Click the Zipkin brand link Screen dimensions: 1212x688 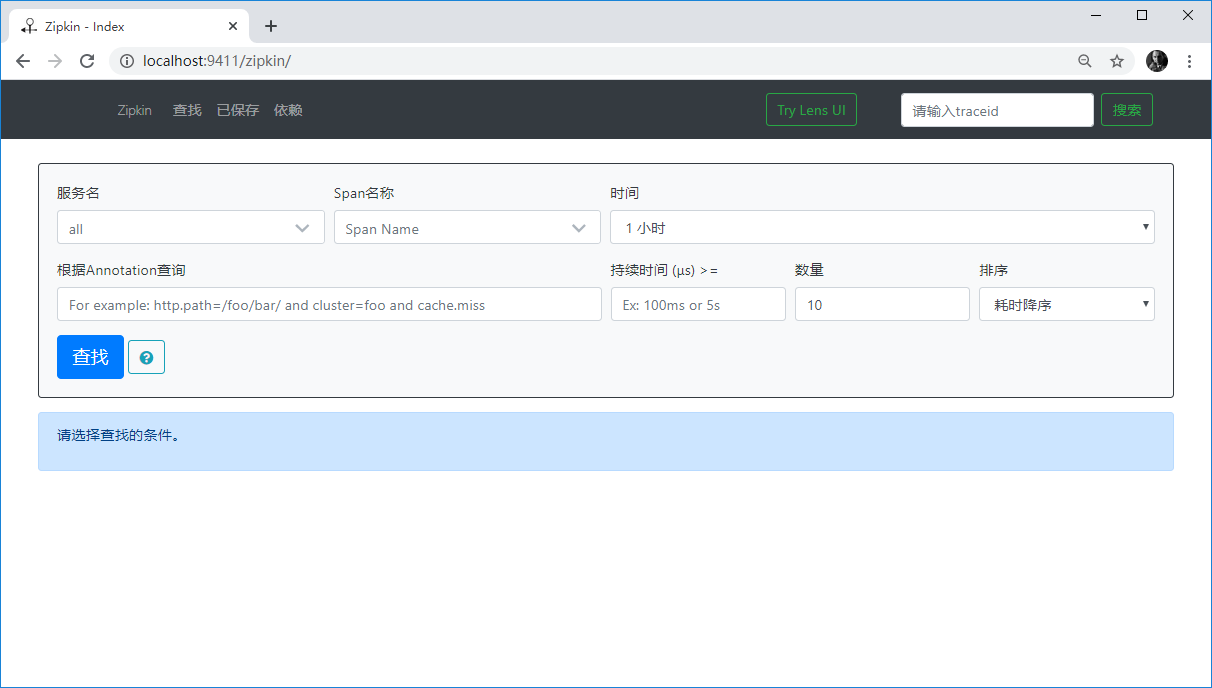[134, 110]
